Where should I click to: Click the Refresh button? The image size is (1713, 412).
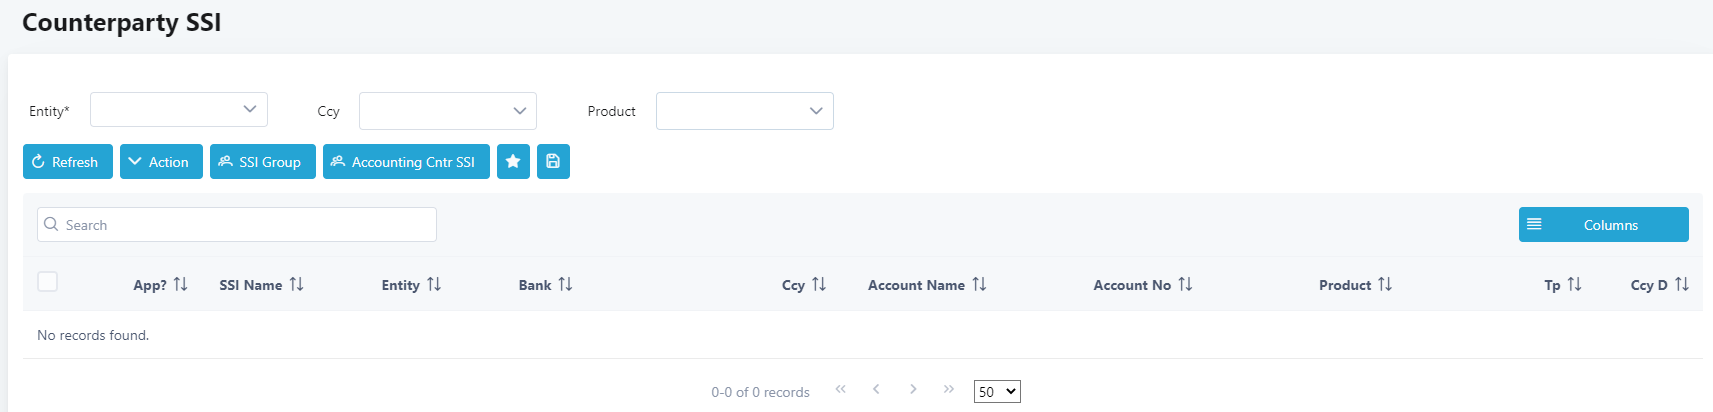tap(68, 162)
